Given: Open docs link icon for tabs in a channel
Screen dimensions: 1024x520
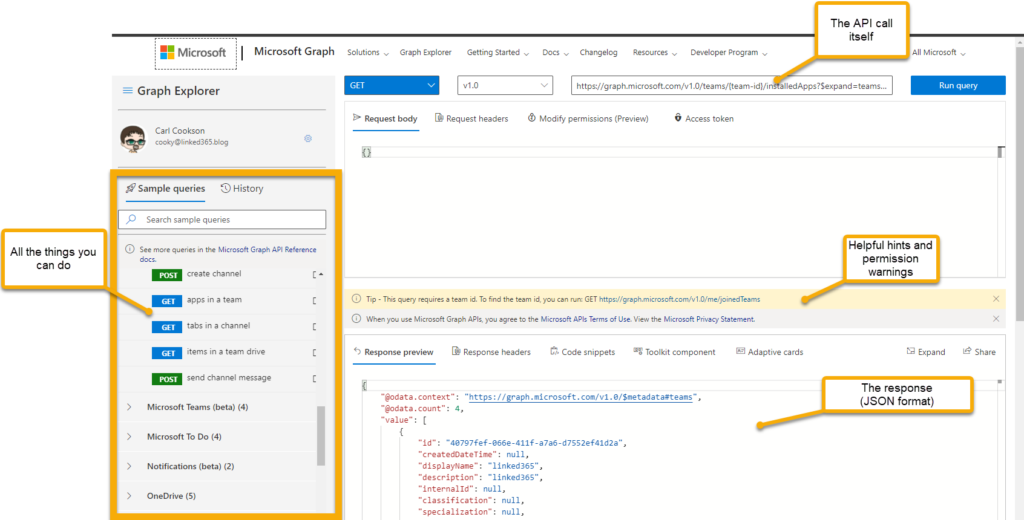Looking at the screenshot, I should (x=315, y=327).
